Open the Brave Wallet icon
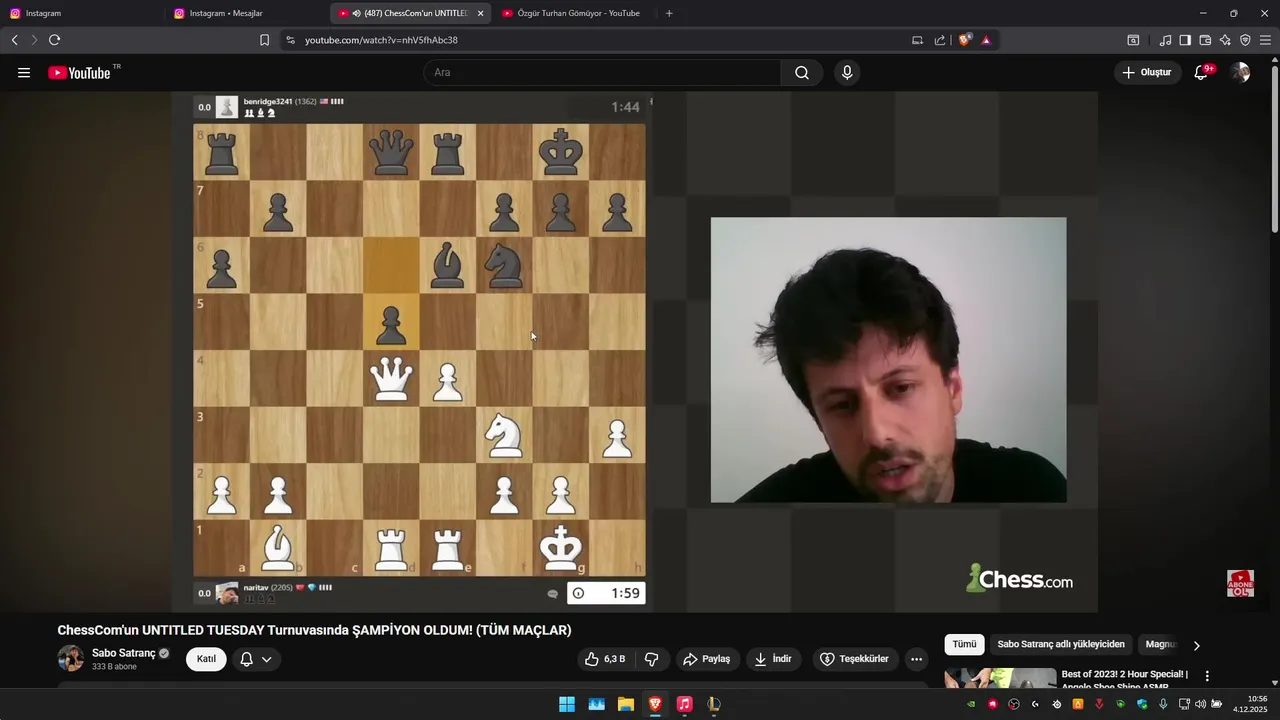The height and width of the screenshot is (720, 1280). click(1205, 40)
